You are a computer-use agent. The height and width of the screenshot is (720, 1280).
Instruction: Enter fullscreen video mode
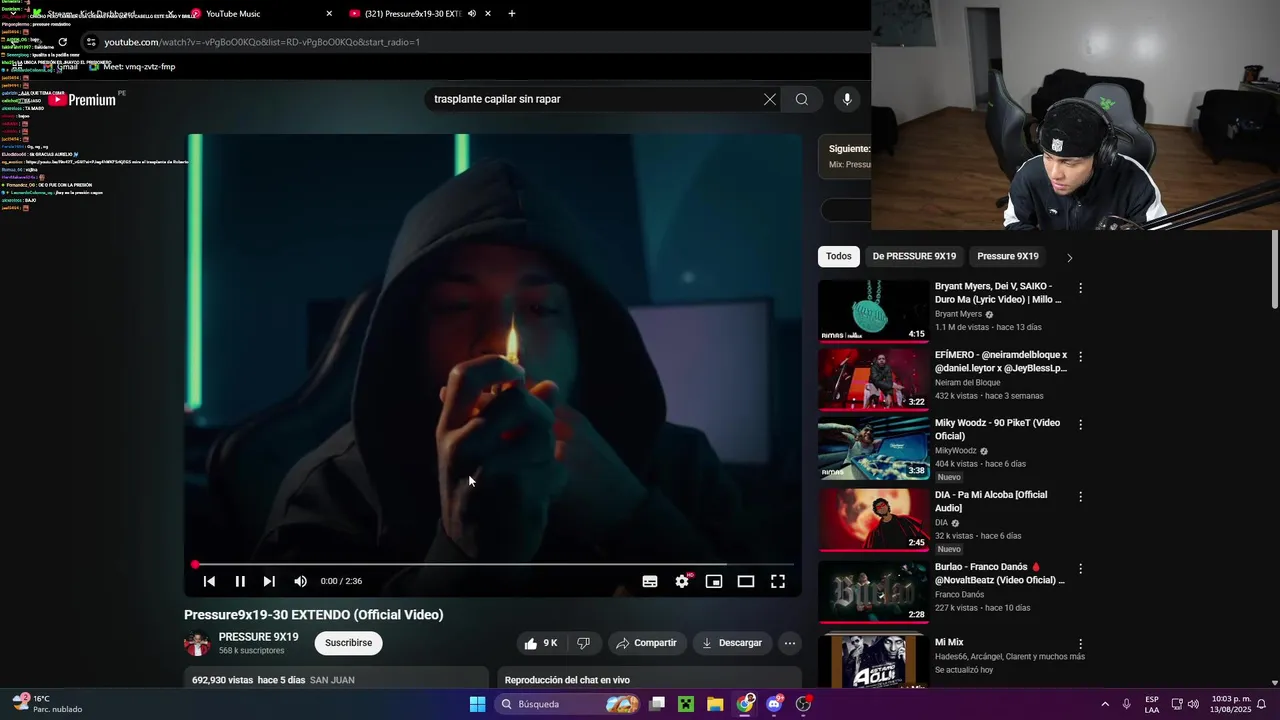pyautogui.click(x=778, y=581)
